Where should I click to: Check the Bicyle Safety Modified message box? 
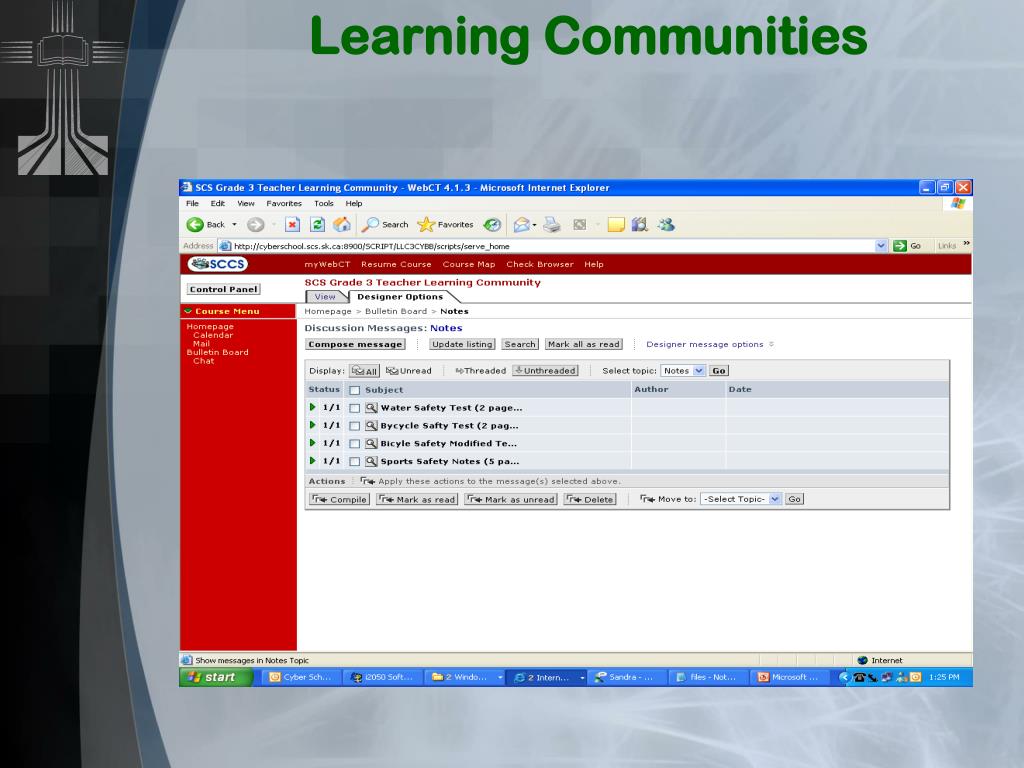click(x=355, y=443)
